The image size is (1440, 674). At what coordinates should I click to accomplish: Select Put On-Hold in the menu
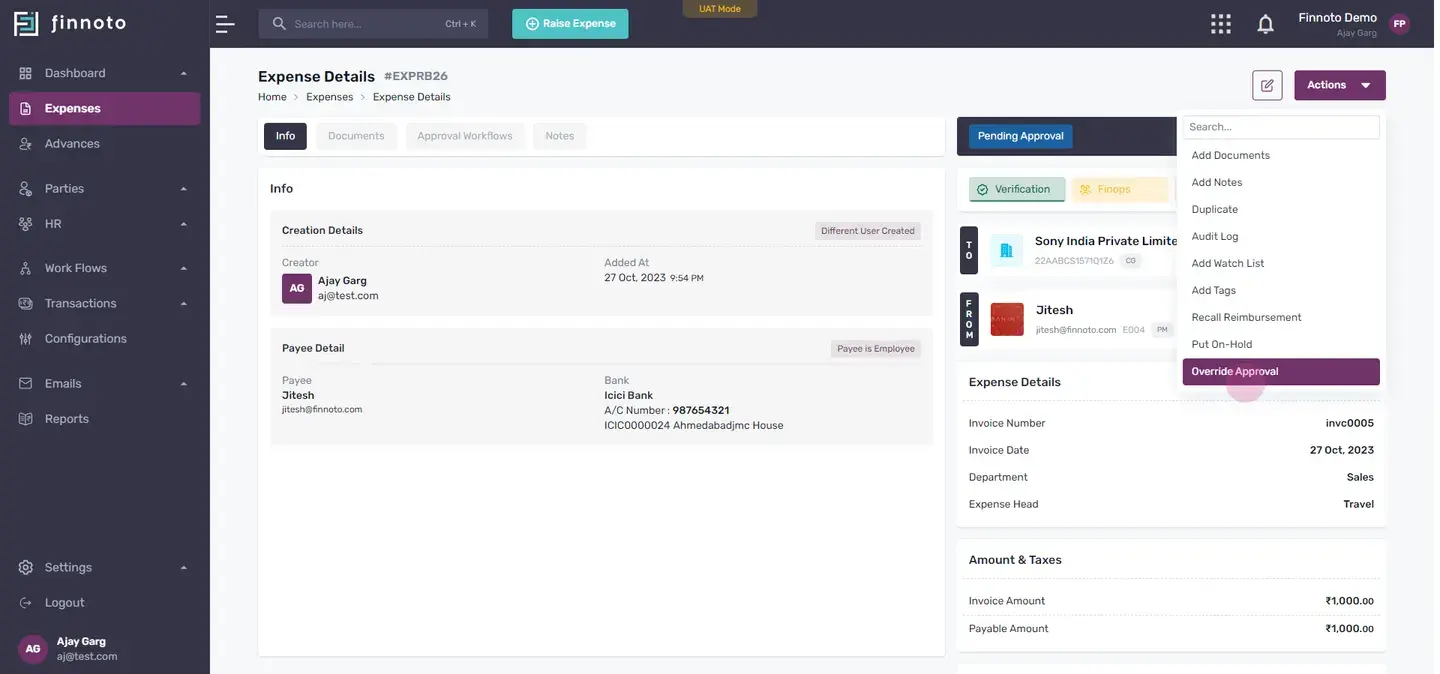tap(1281, 345)
